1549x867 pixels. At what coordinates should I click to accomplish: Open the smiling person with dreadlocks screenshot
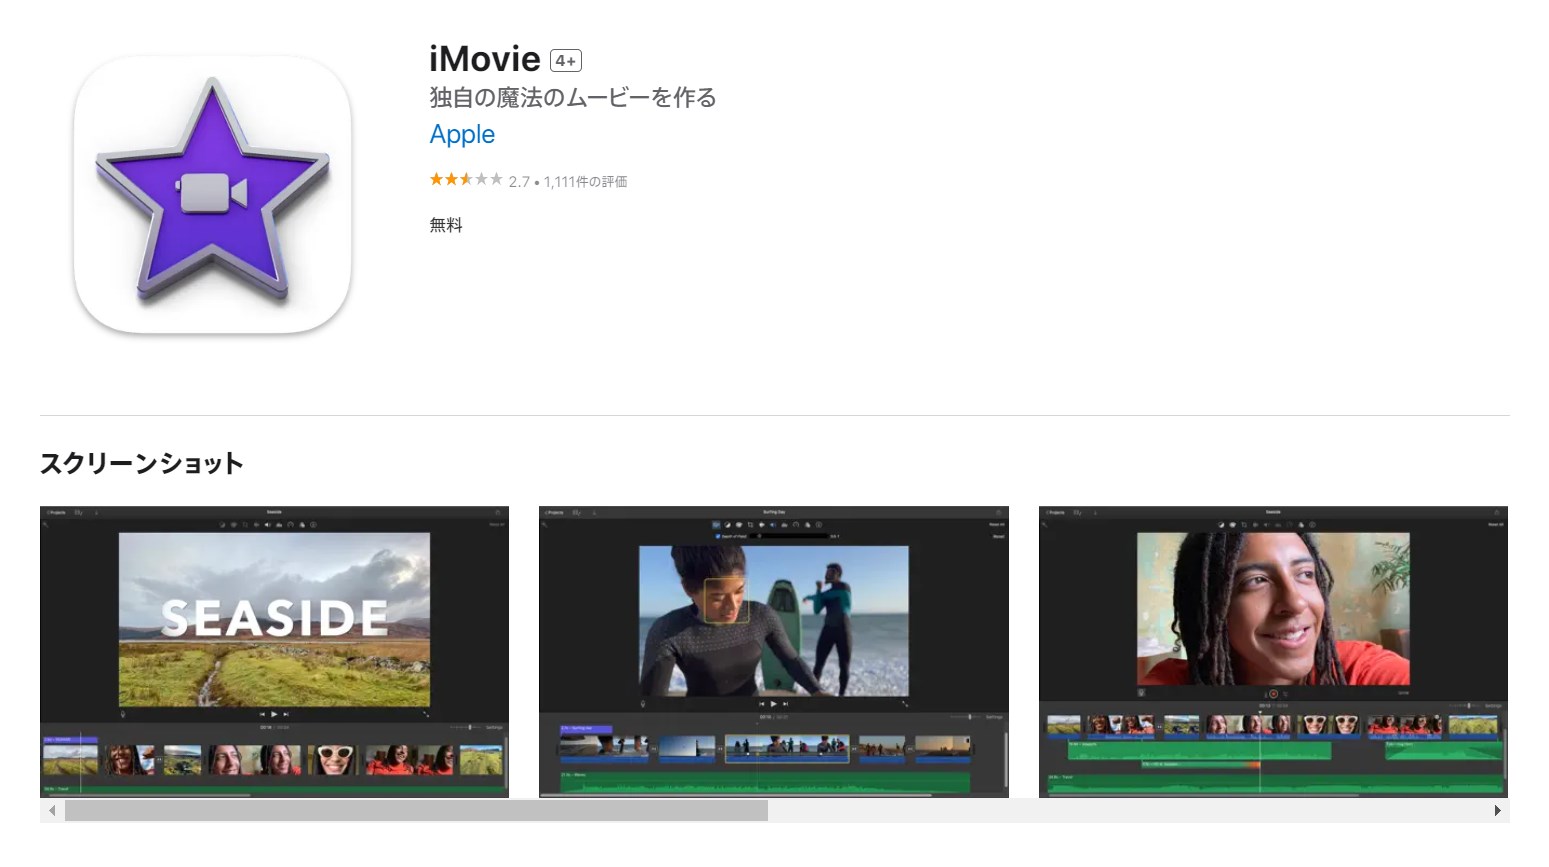pos(1273,652)
